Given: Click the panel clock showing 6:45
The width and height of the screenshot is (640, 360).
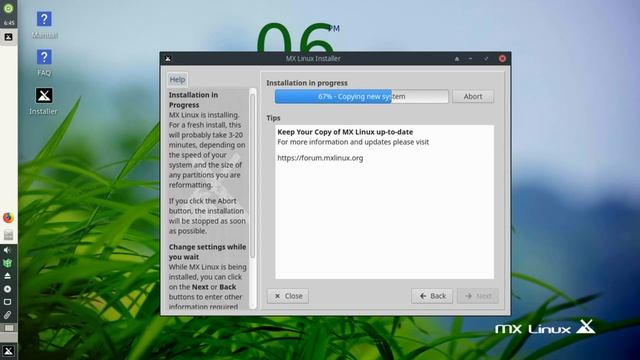Looking at the screenshot, I should pos(9,23).
